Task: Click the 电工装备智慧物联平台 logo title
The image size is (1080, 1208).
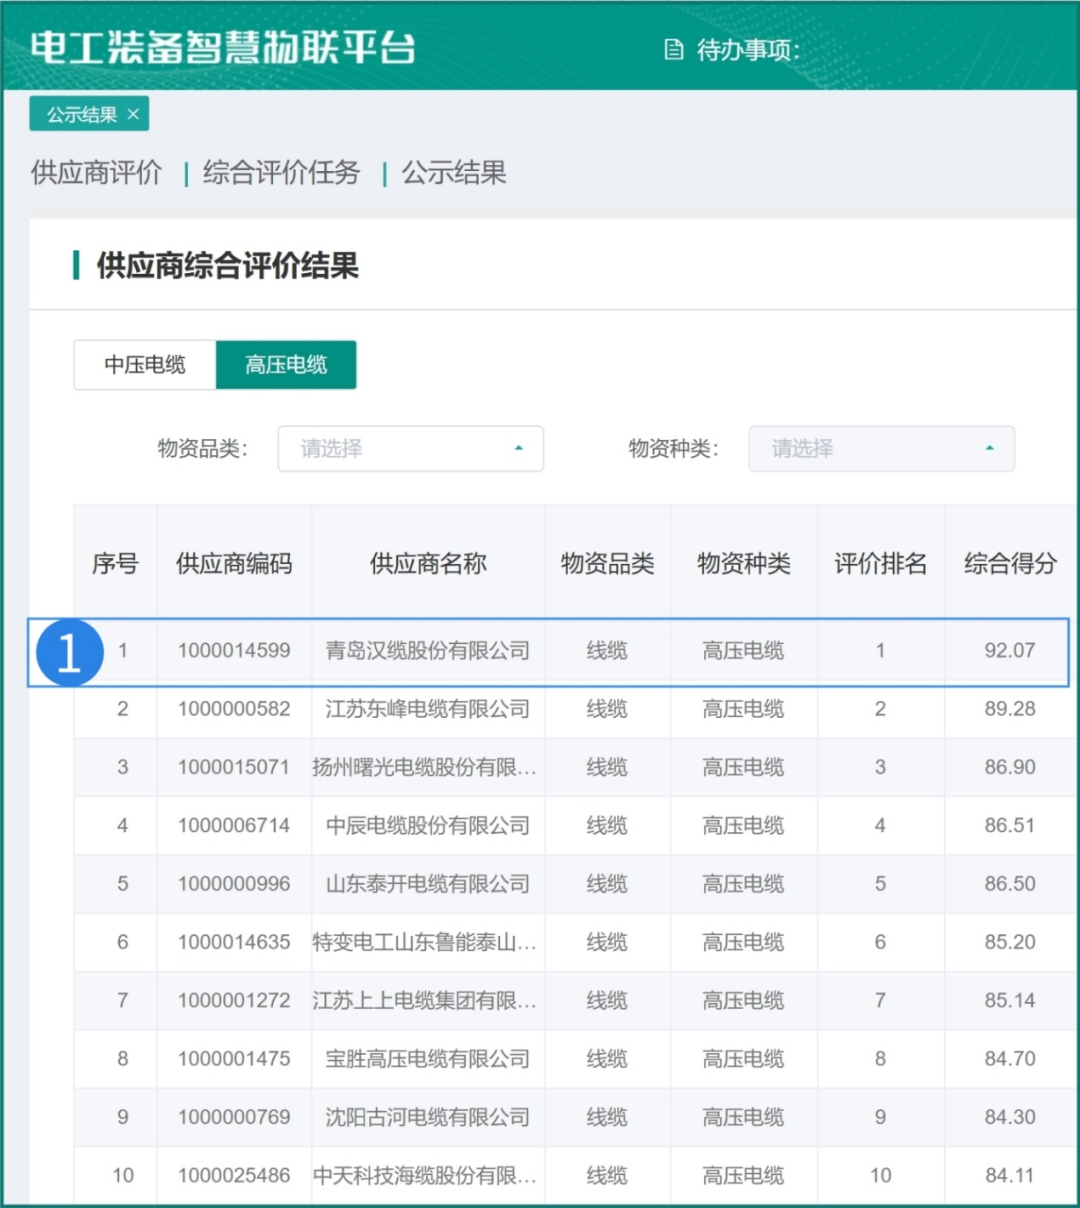Action: 222,47
